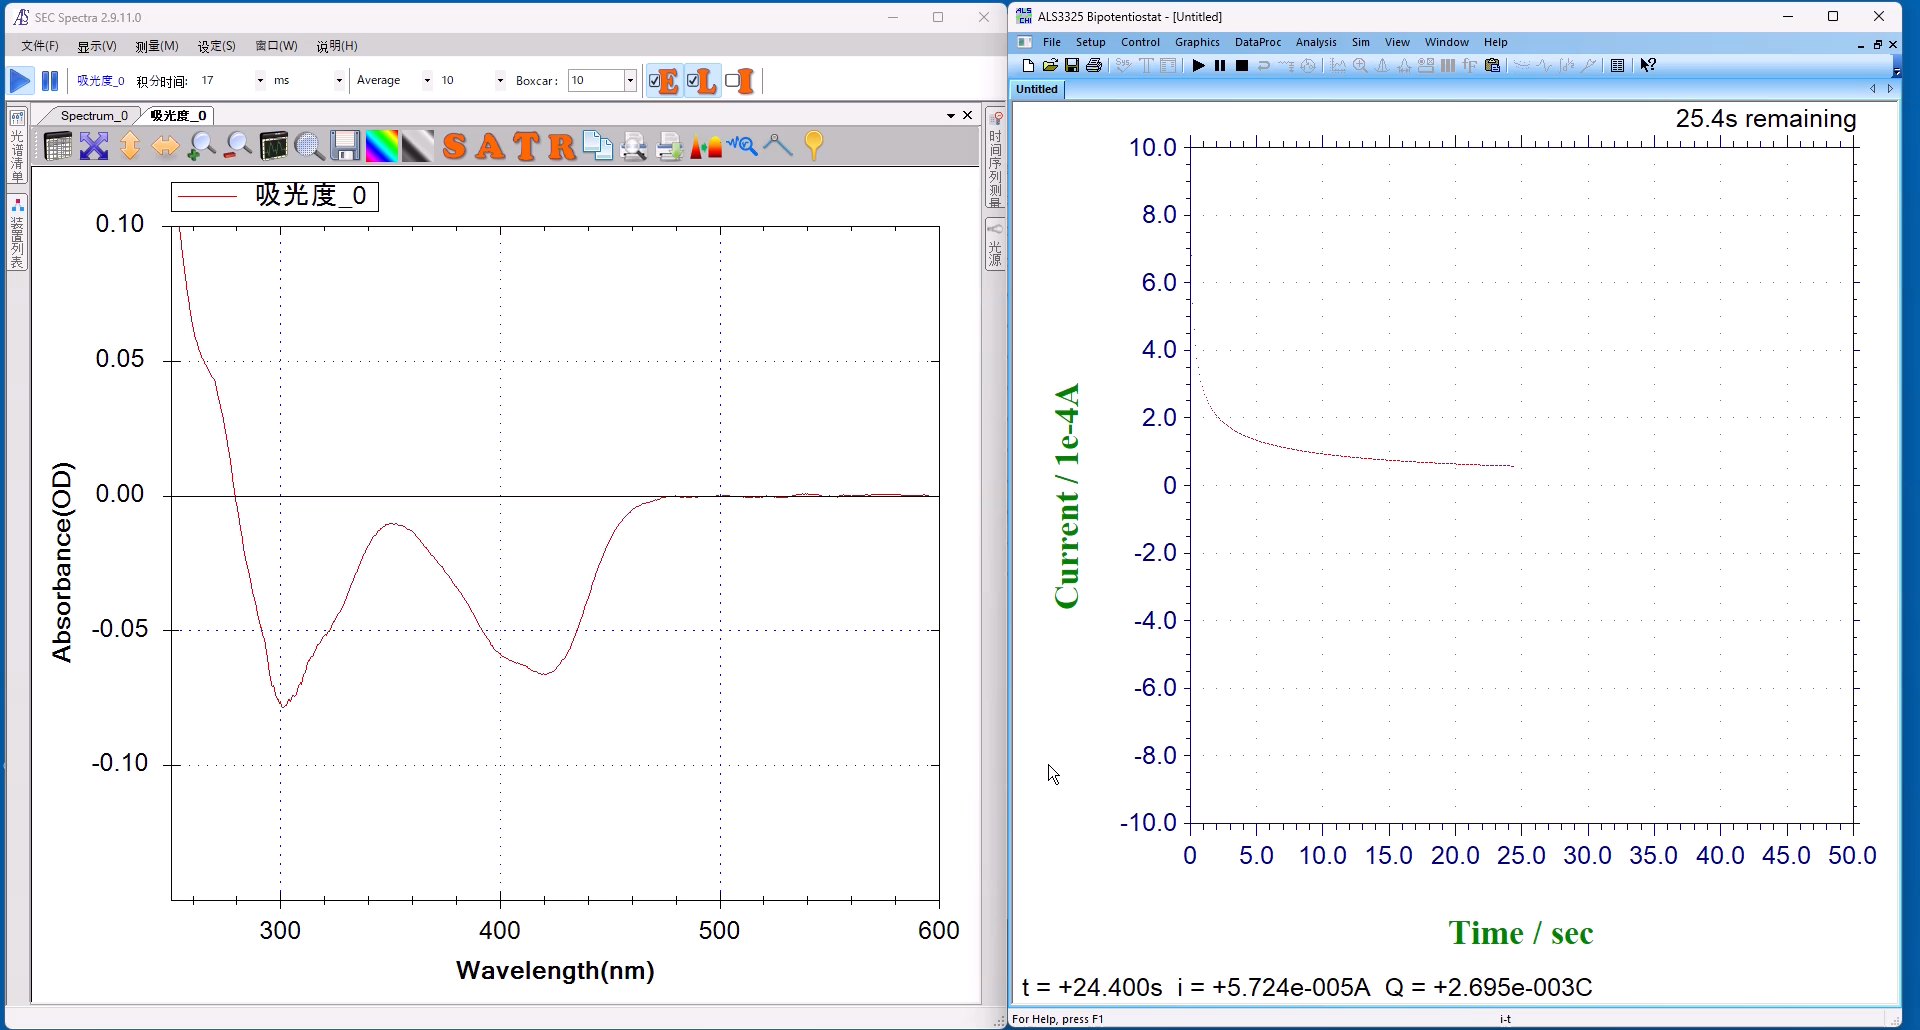Expand 时间序列 side panel
This screenshot has height=1030, width=1920.
click(995, 158)
